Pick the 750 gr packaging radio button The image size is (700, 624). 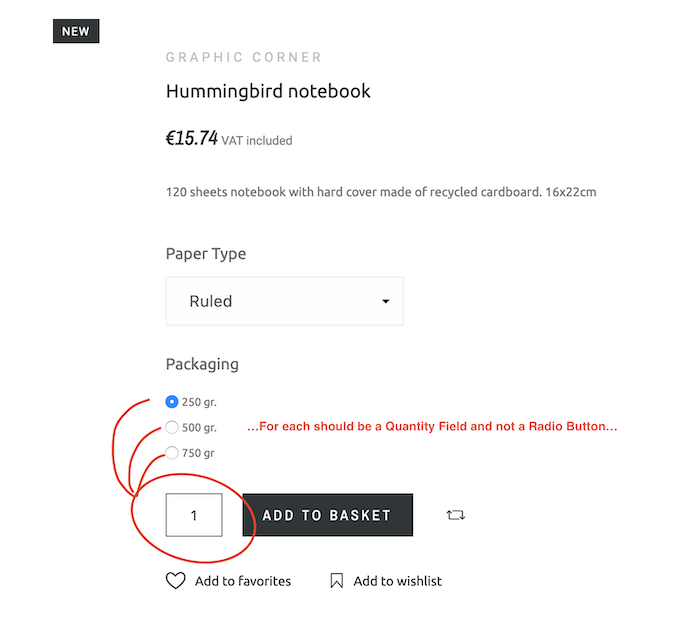click(172, 453)
